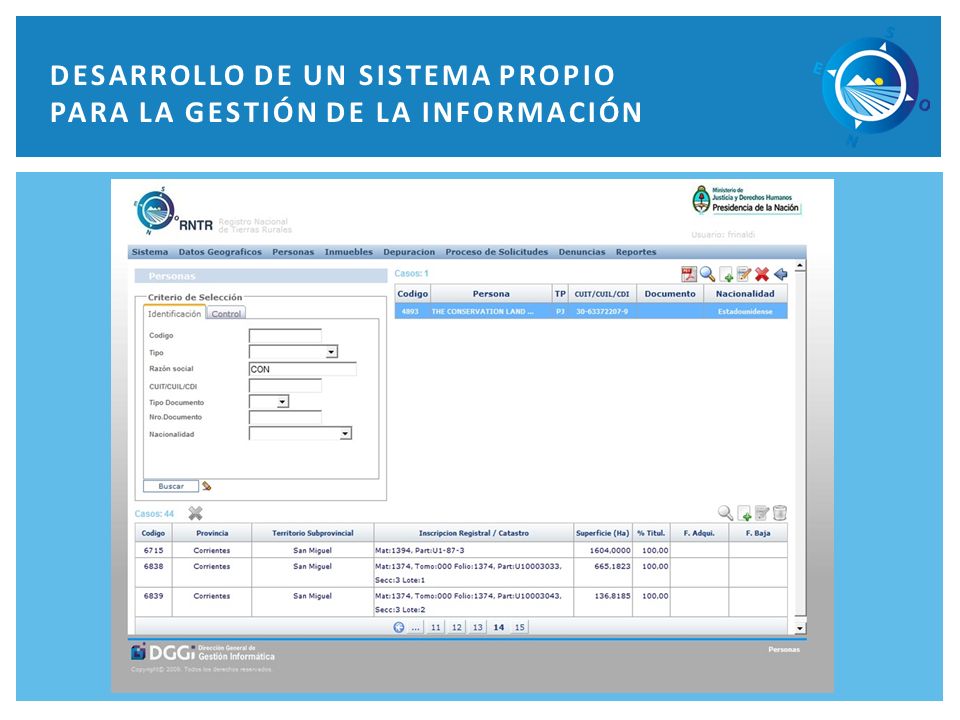Click Provincia column header
The image size is (960, 720).
[212, 533]
